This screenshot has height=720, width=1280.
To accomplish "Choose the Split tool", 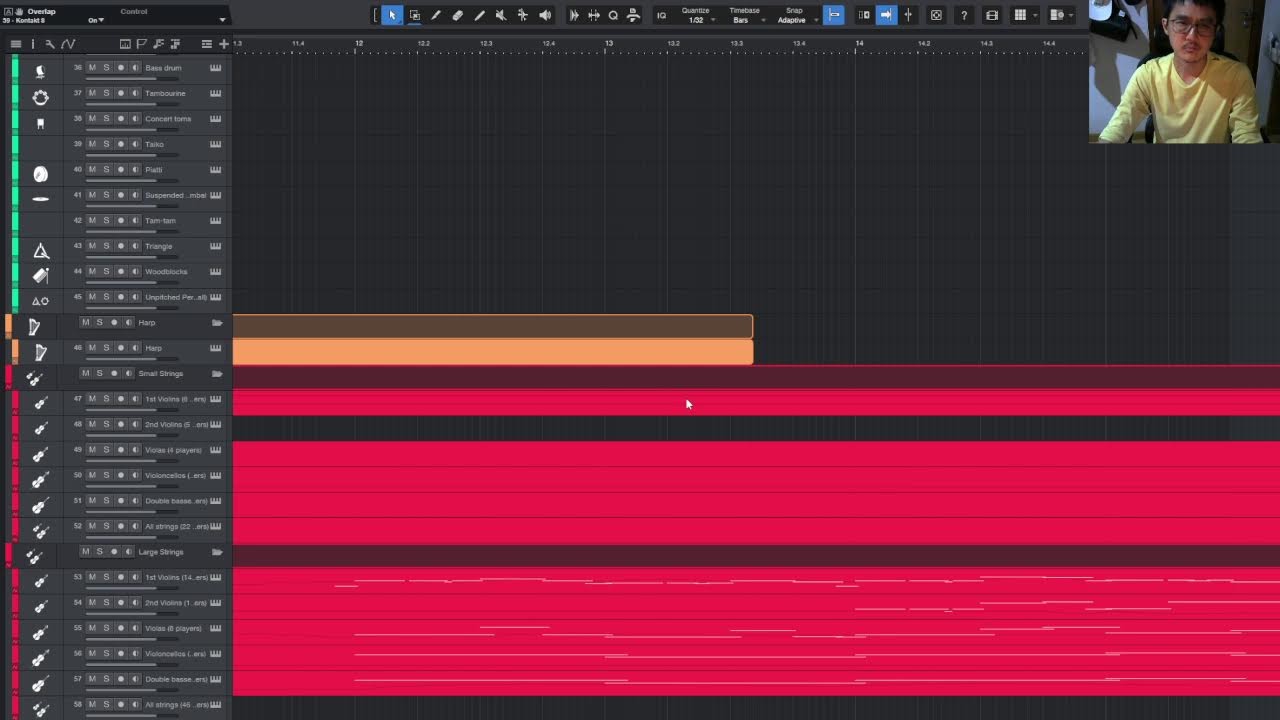I will (x=436, y=15).
